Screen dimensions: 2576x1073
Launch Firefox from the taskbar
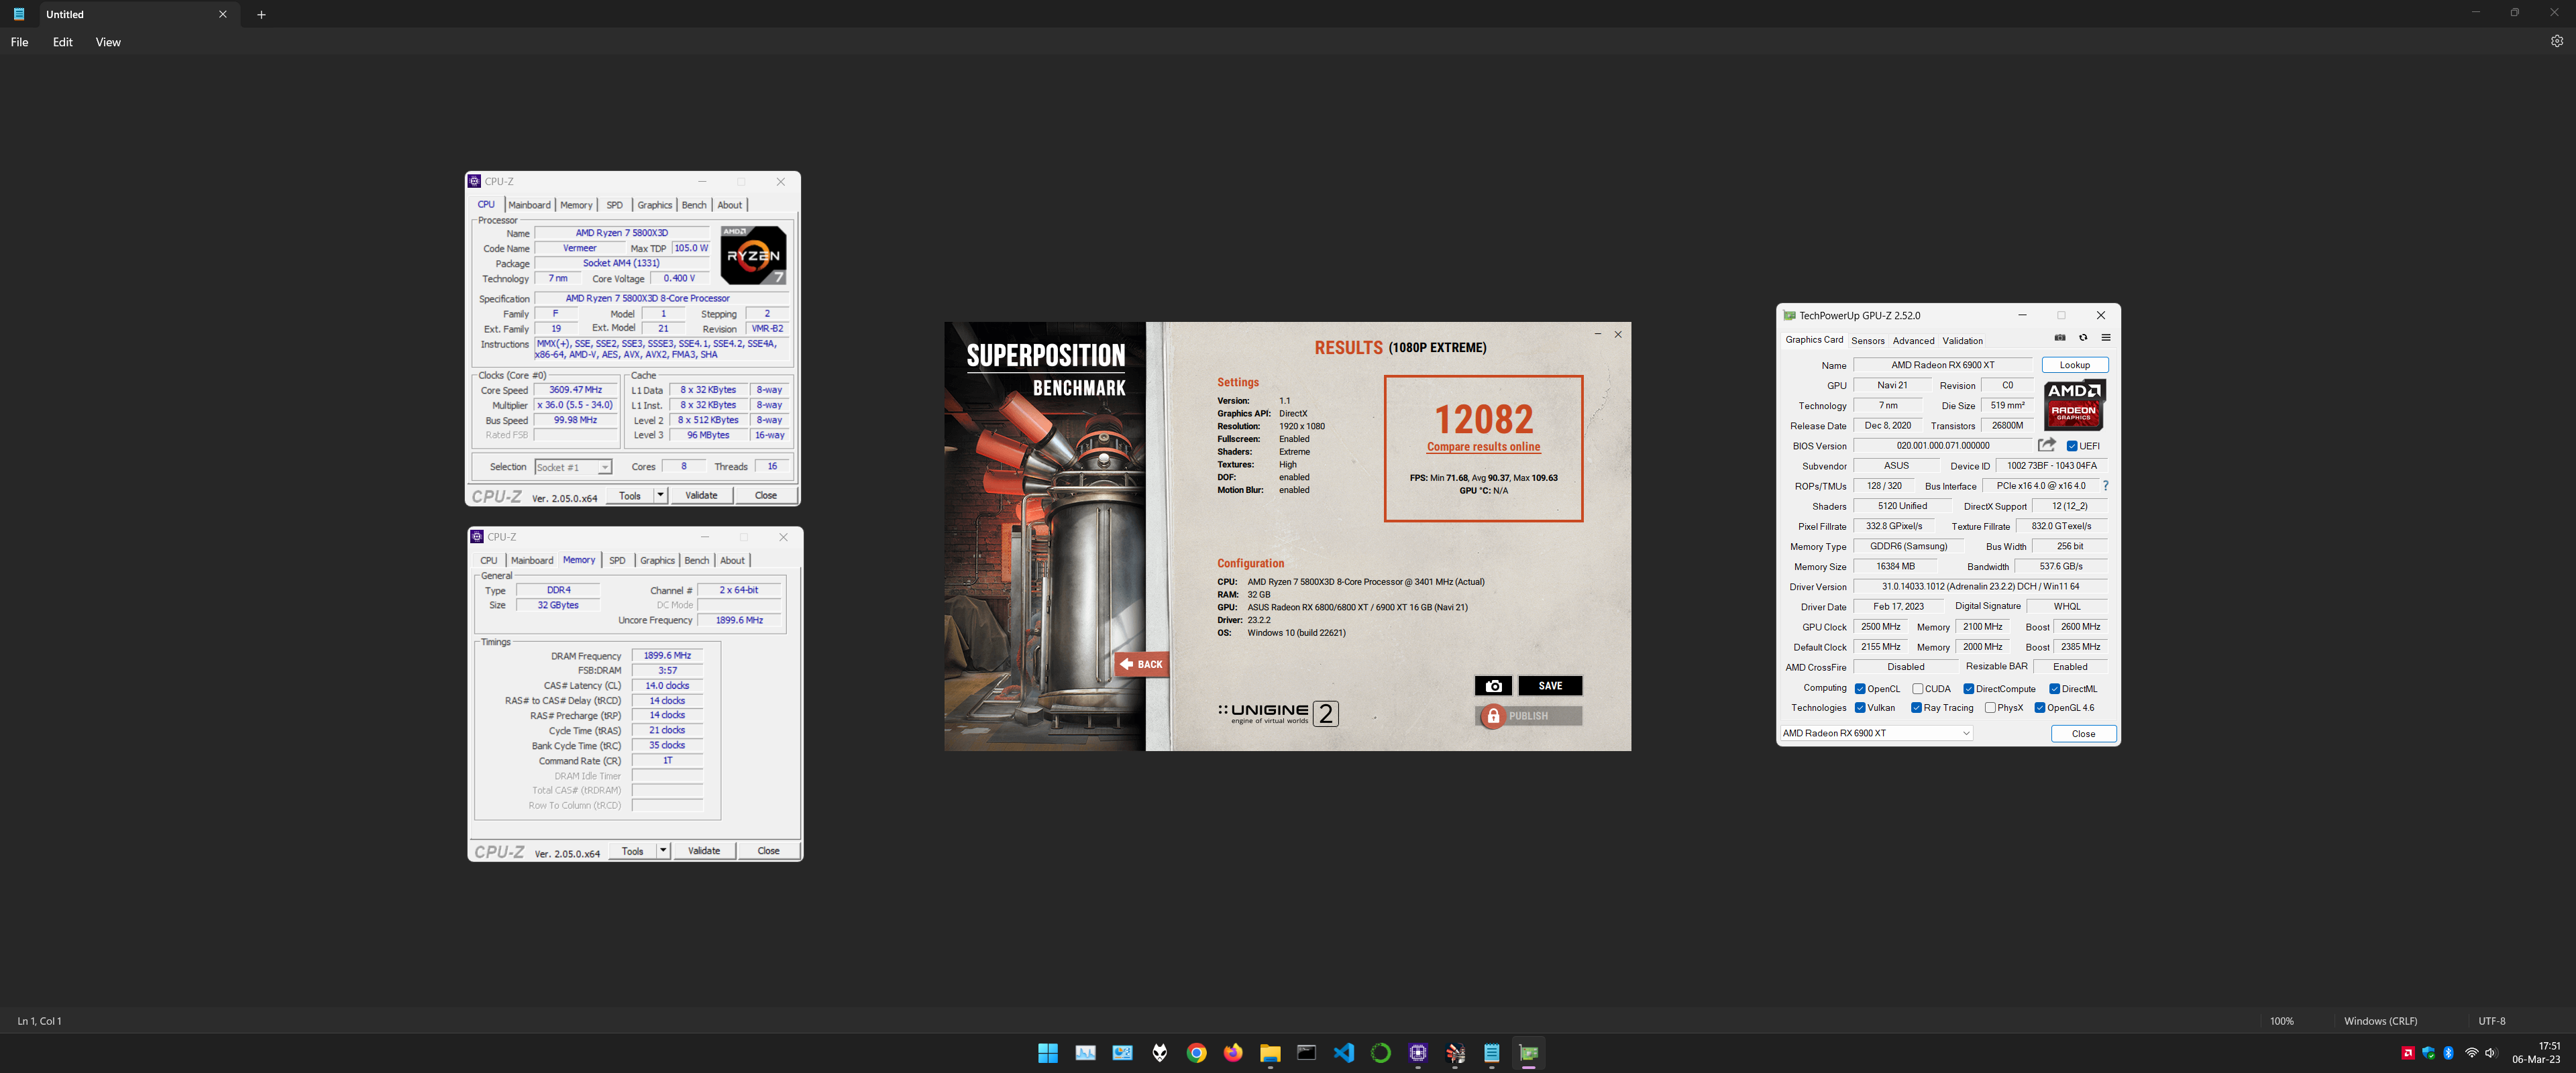coord(1233,1053)
